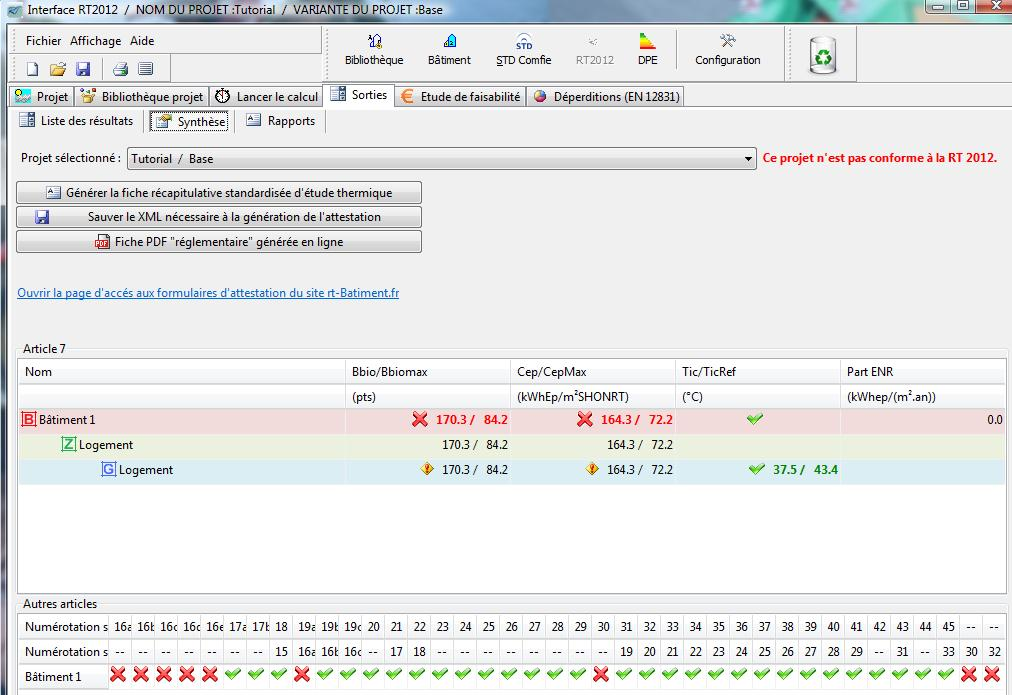Switch to Etude de faisabilité tab
The width and height of the screenshot is (1012, 695).
point(461,97)
